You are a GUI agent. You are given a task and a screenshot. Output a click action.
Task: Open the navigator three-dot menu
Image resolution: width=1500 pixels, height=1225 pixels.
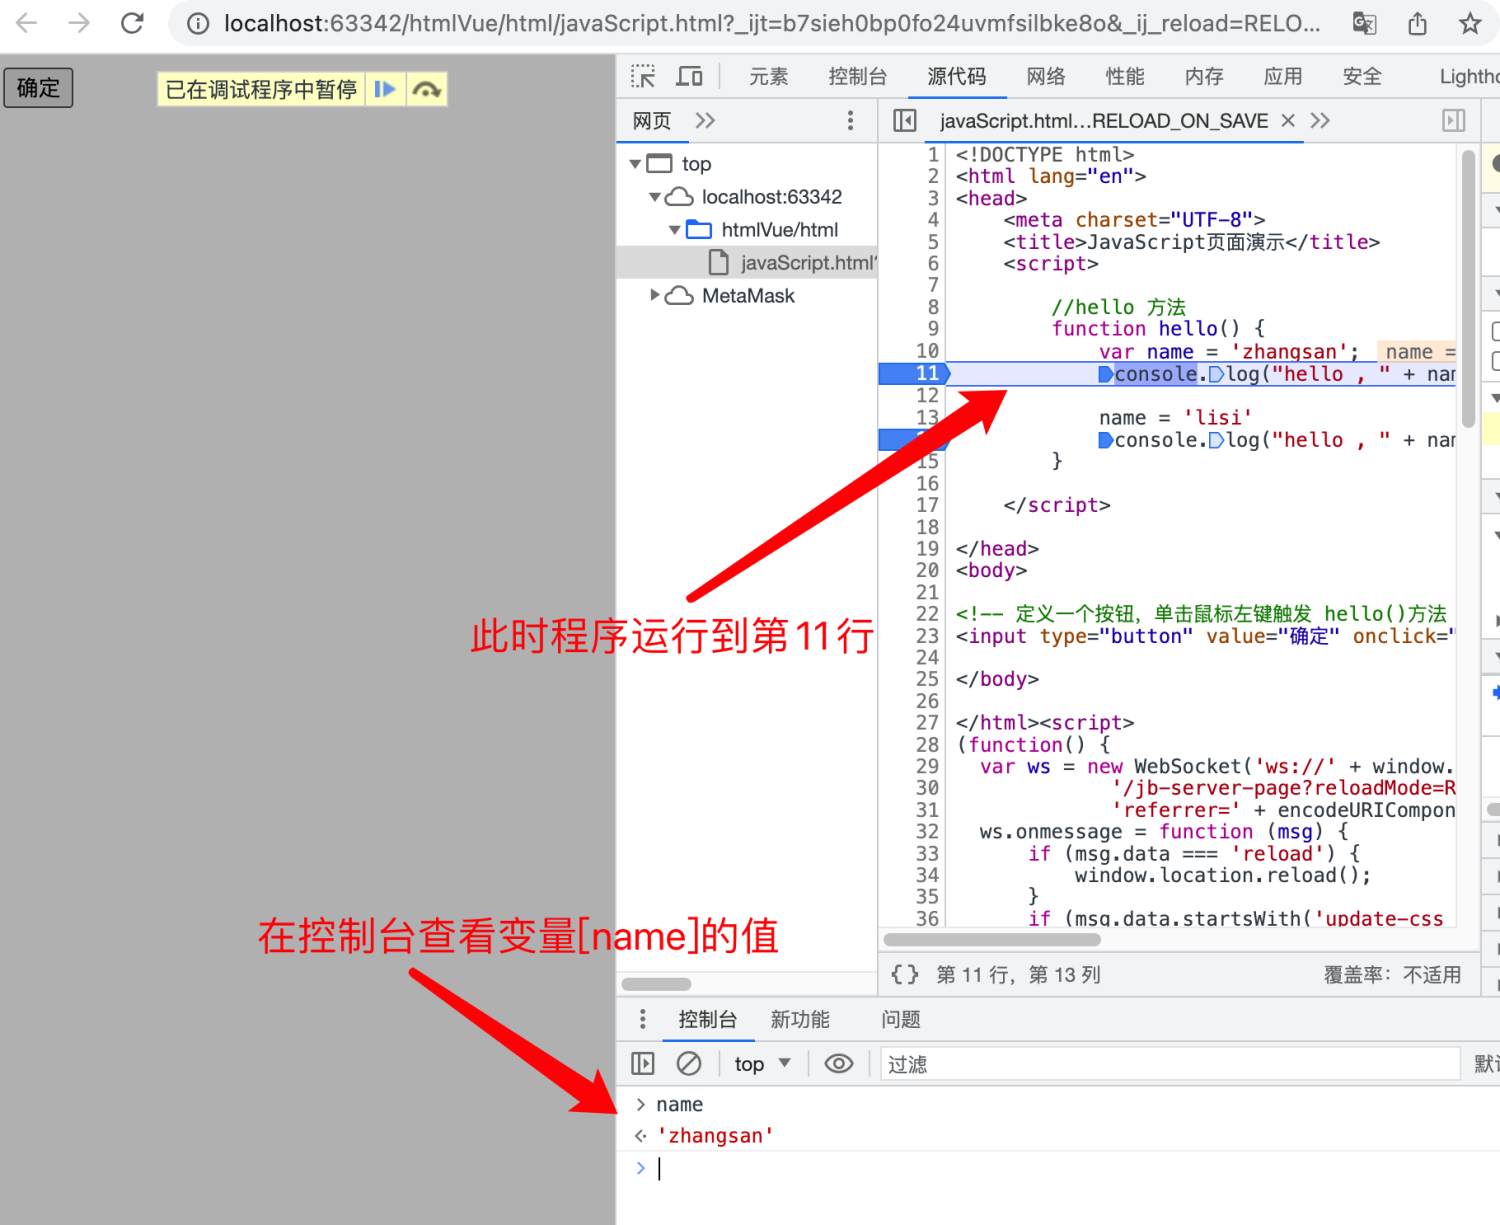850,121
